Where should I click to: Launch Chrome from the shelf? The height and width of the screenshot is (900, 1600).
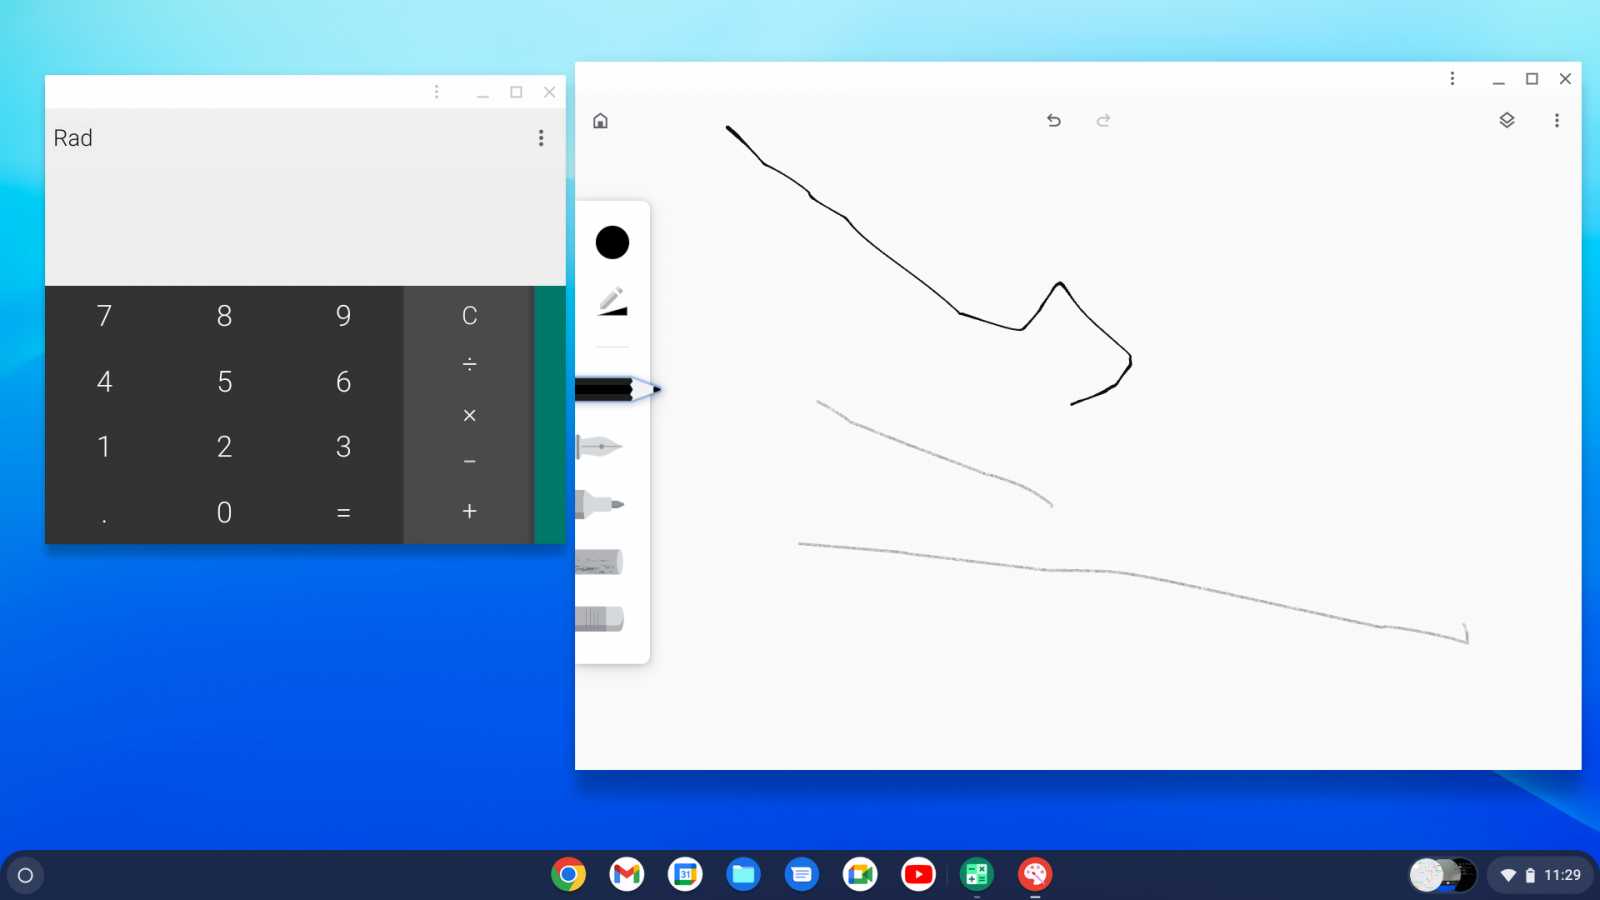(568, 875)
